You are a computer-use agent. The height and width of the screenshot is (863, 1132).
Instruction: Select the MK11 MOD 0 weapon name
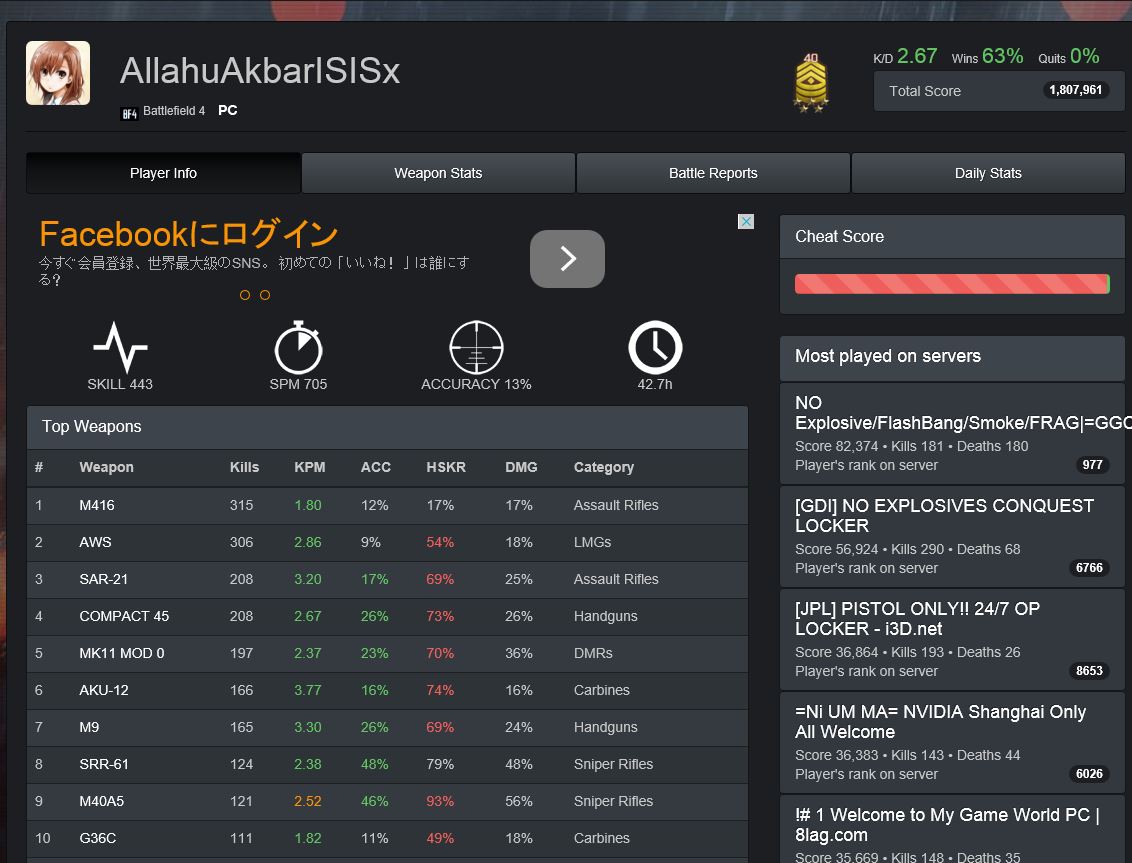(121, 653)
